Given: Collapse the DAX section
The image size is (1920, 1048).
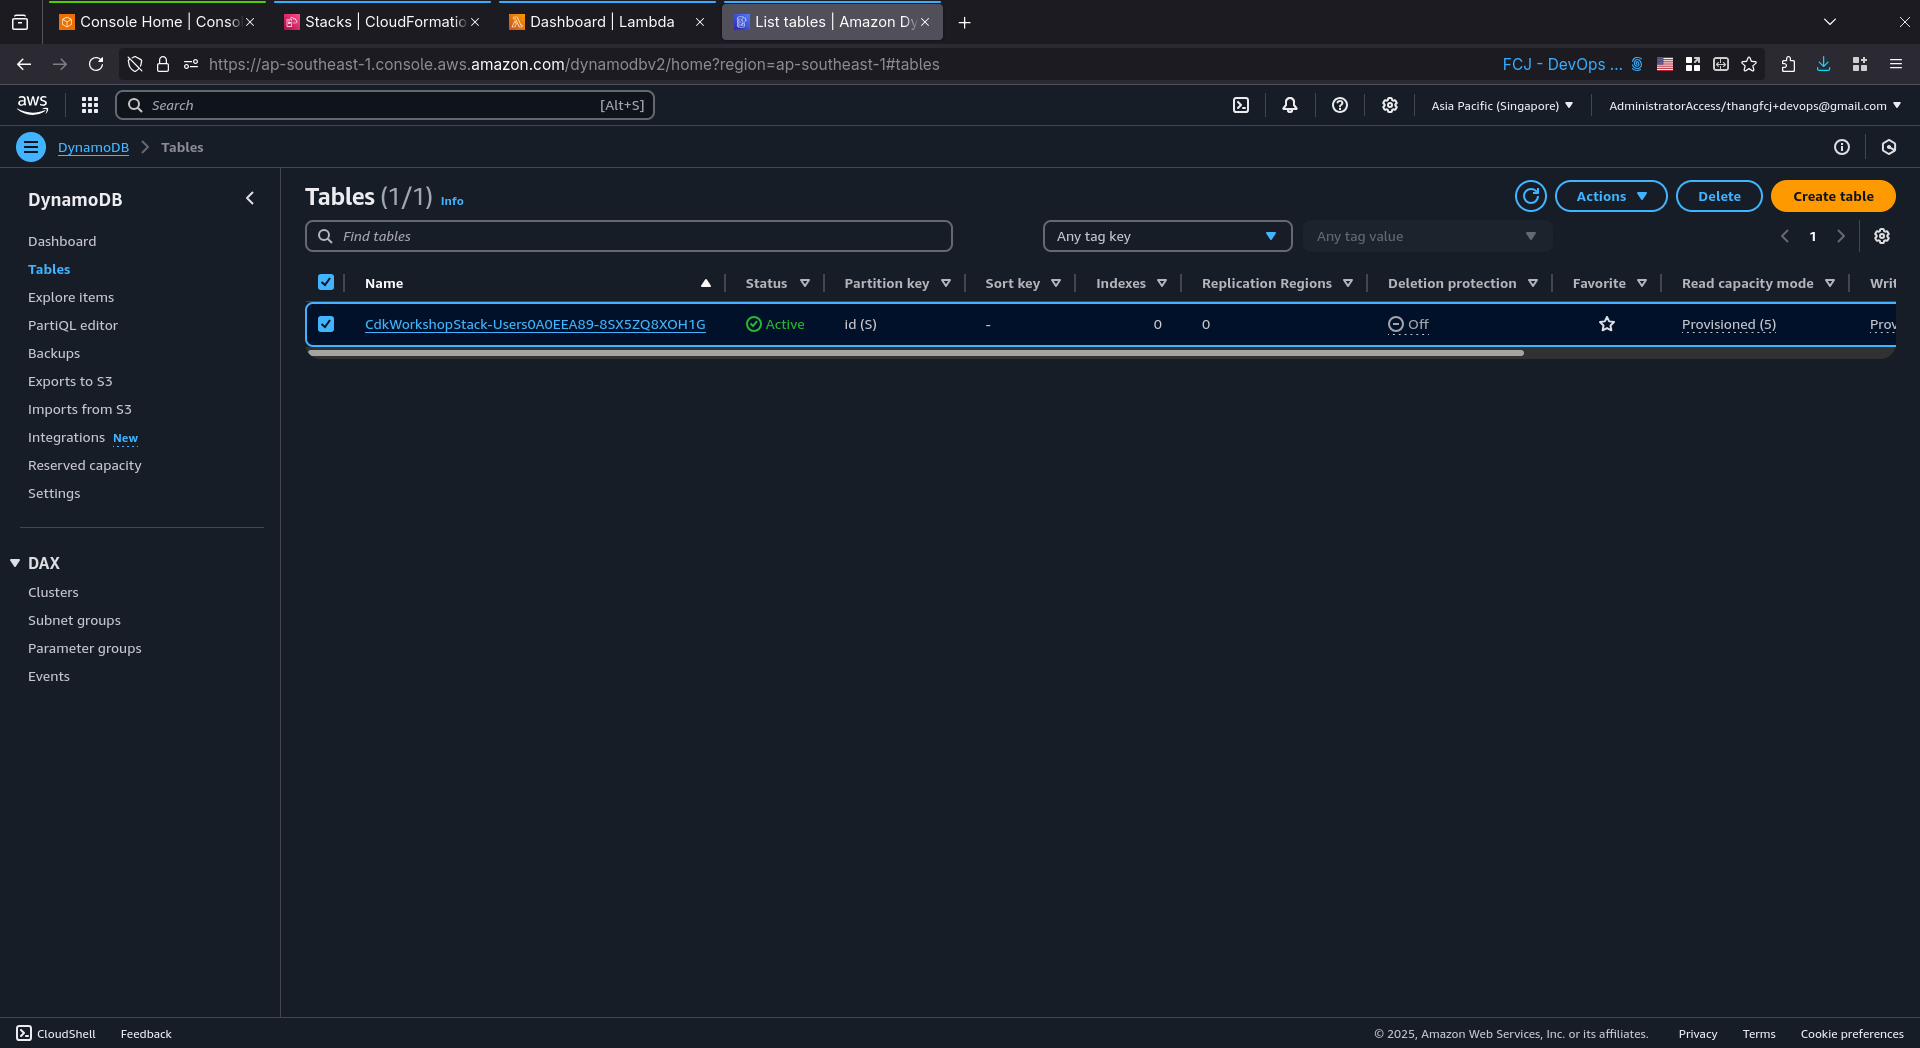Looking at the screenshot, I should tap(15, 563).
